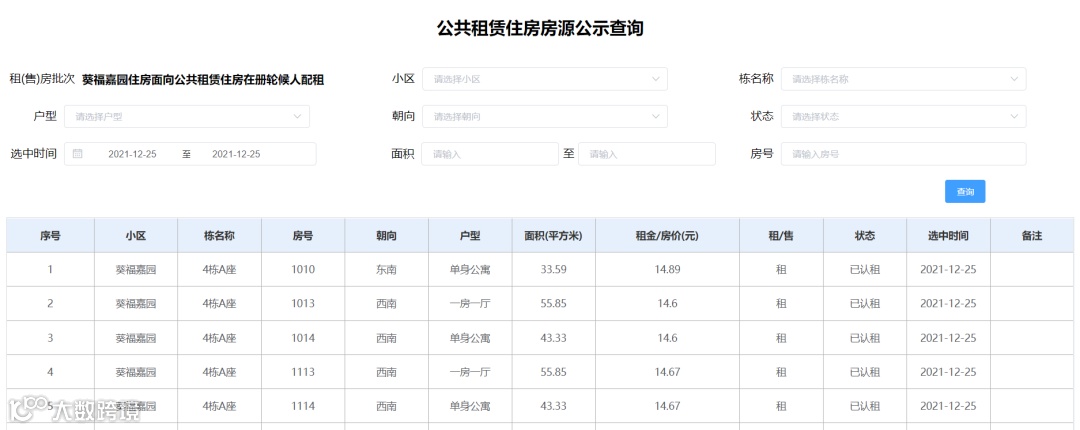Click the 栋名称 column header in table
Viewport: 1080px width, 430px height.
tap(219, 236)
